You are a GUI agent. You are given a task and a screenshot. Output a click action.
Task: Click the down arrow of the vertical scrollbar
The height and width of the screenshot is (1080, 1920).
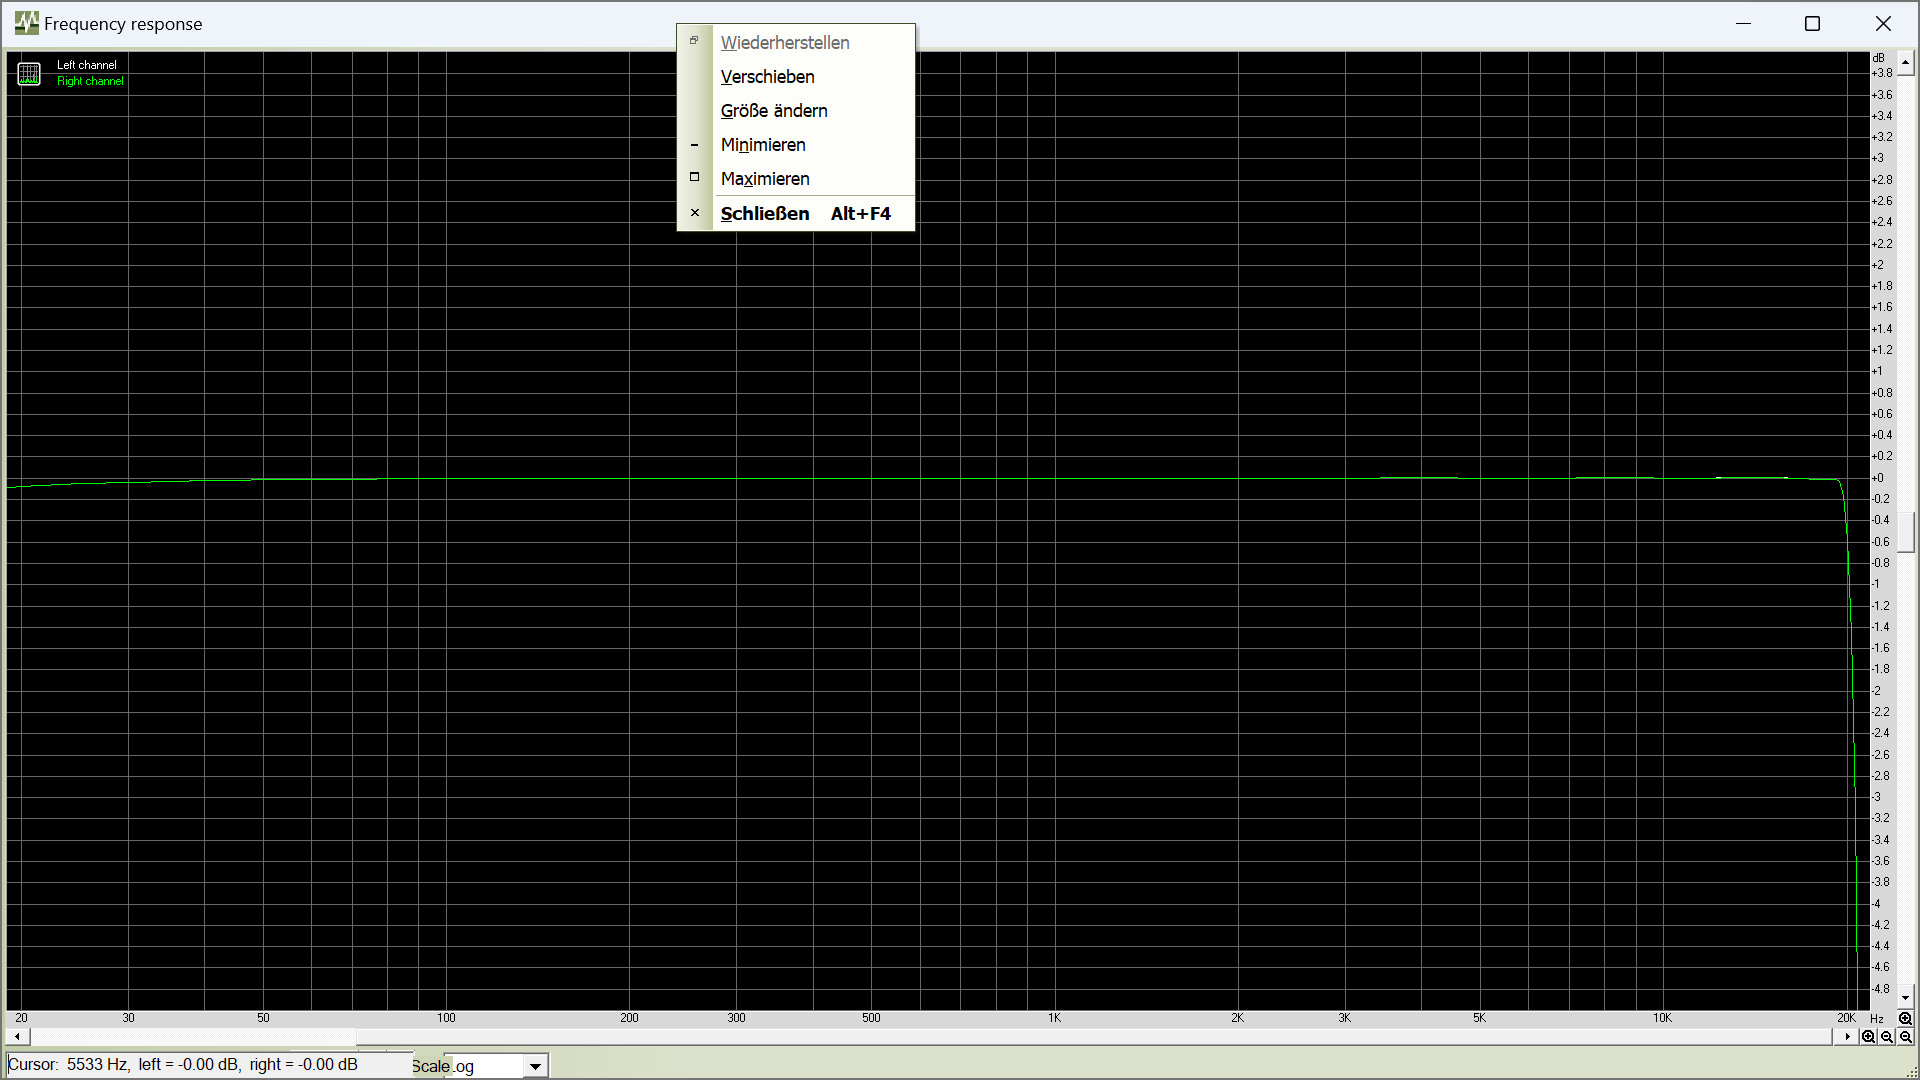pos(1905,997)
